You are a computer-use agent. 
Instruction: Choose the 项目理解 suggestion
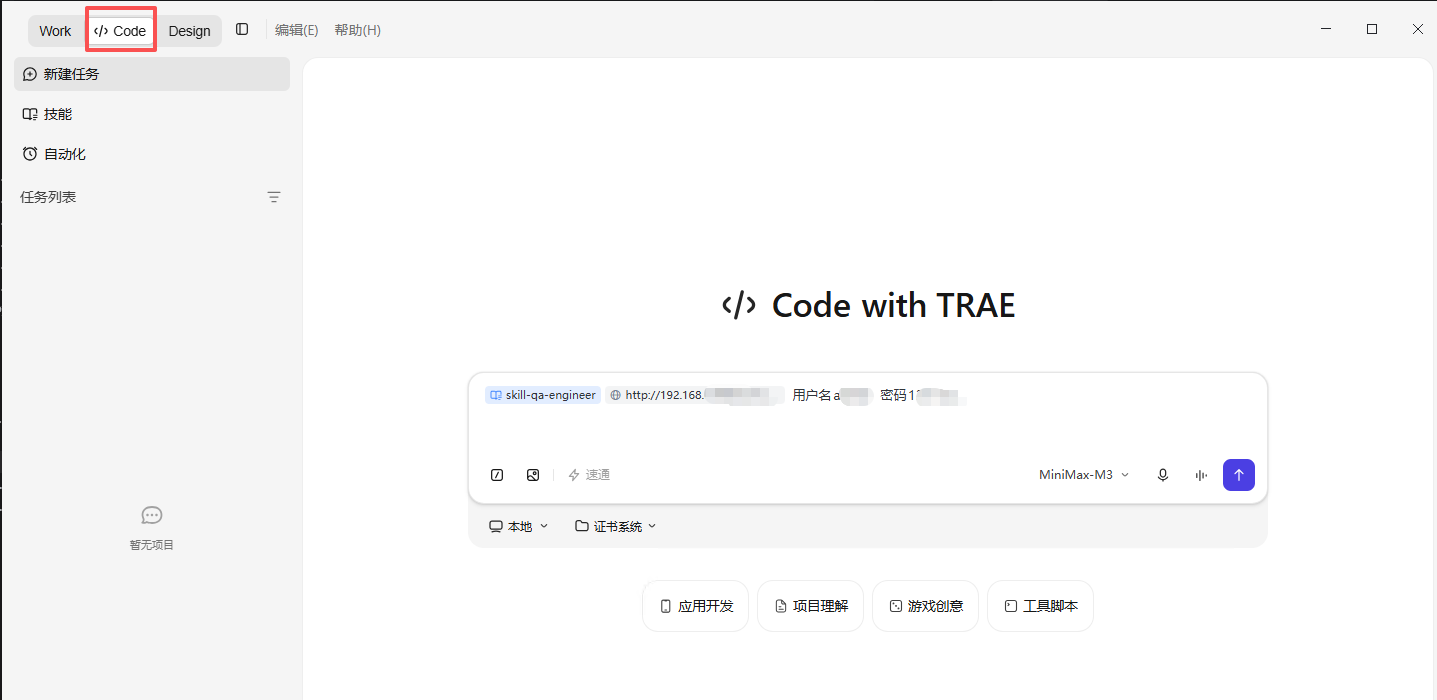click(810, 606)
